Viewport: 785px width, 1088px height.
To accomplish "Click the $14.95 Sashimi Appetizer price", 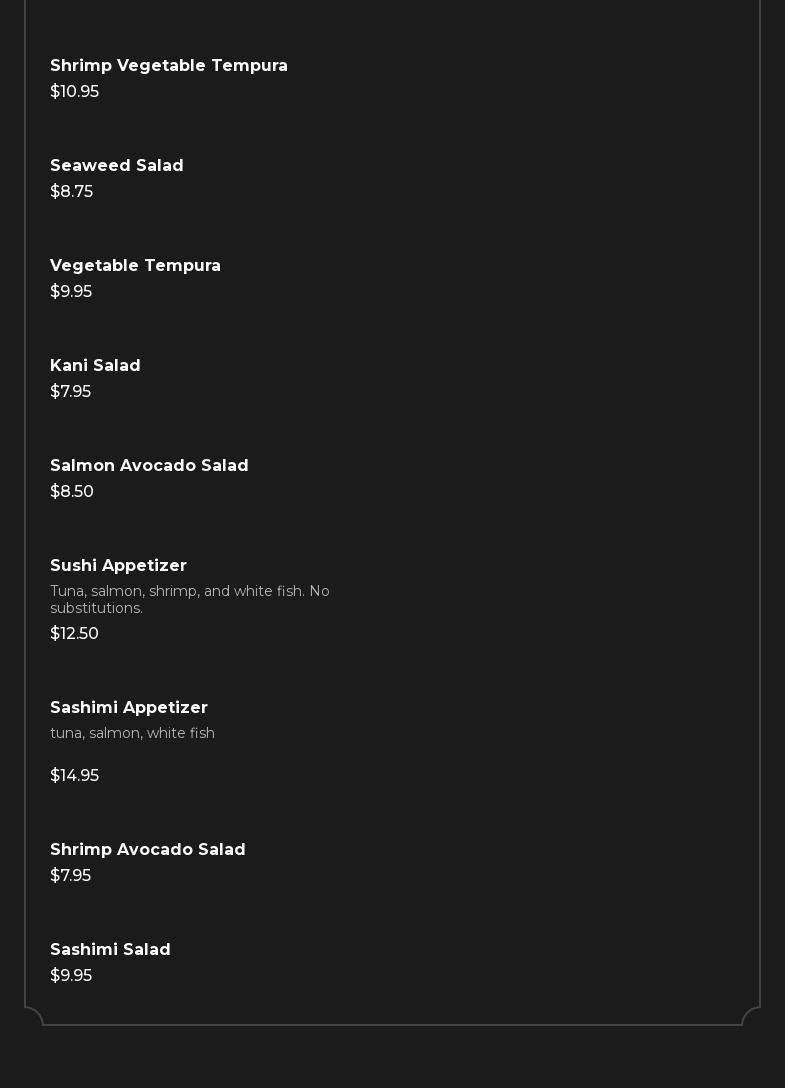I will coord(74,776).
